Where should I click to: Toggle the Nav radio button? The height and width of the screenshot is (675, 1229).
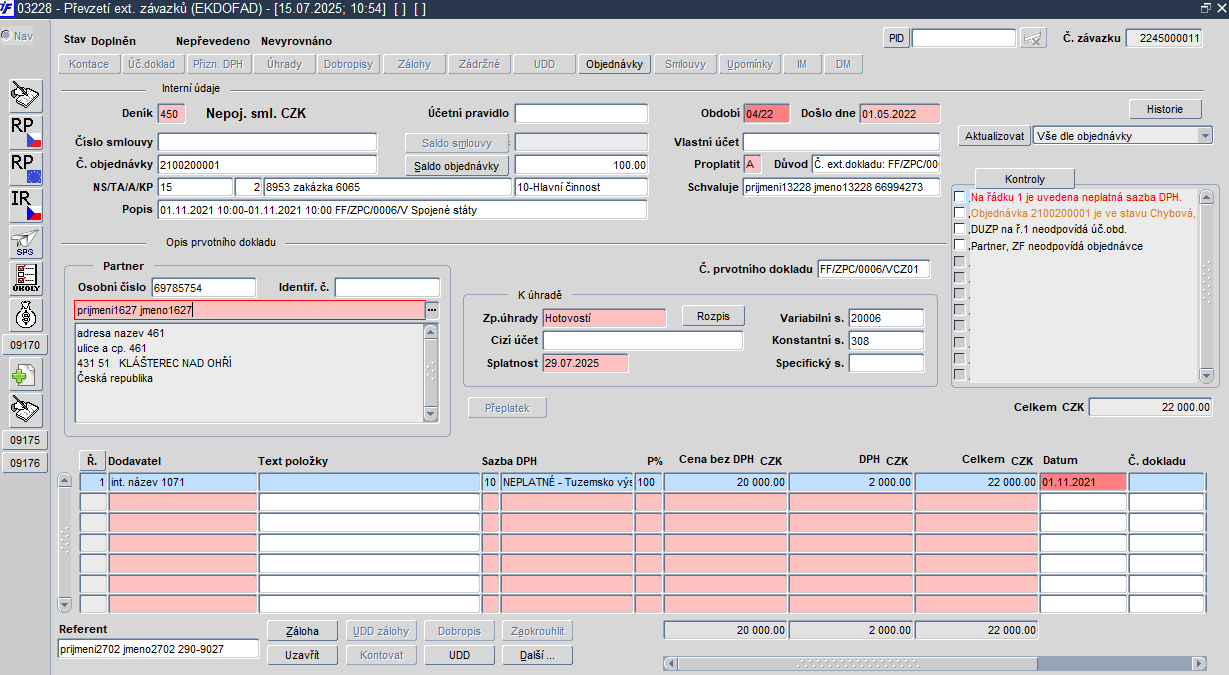6,36
